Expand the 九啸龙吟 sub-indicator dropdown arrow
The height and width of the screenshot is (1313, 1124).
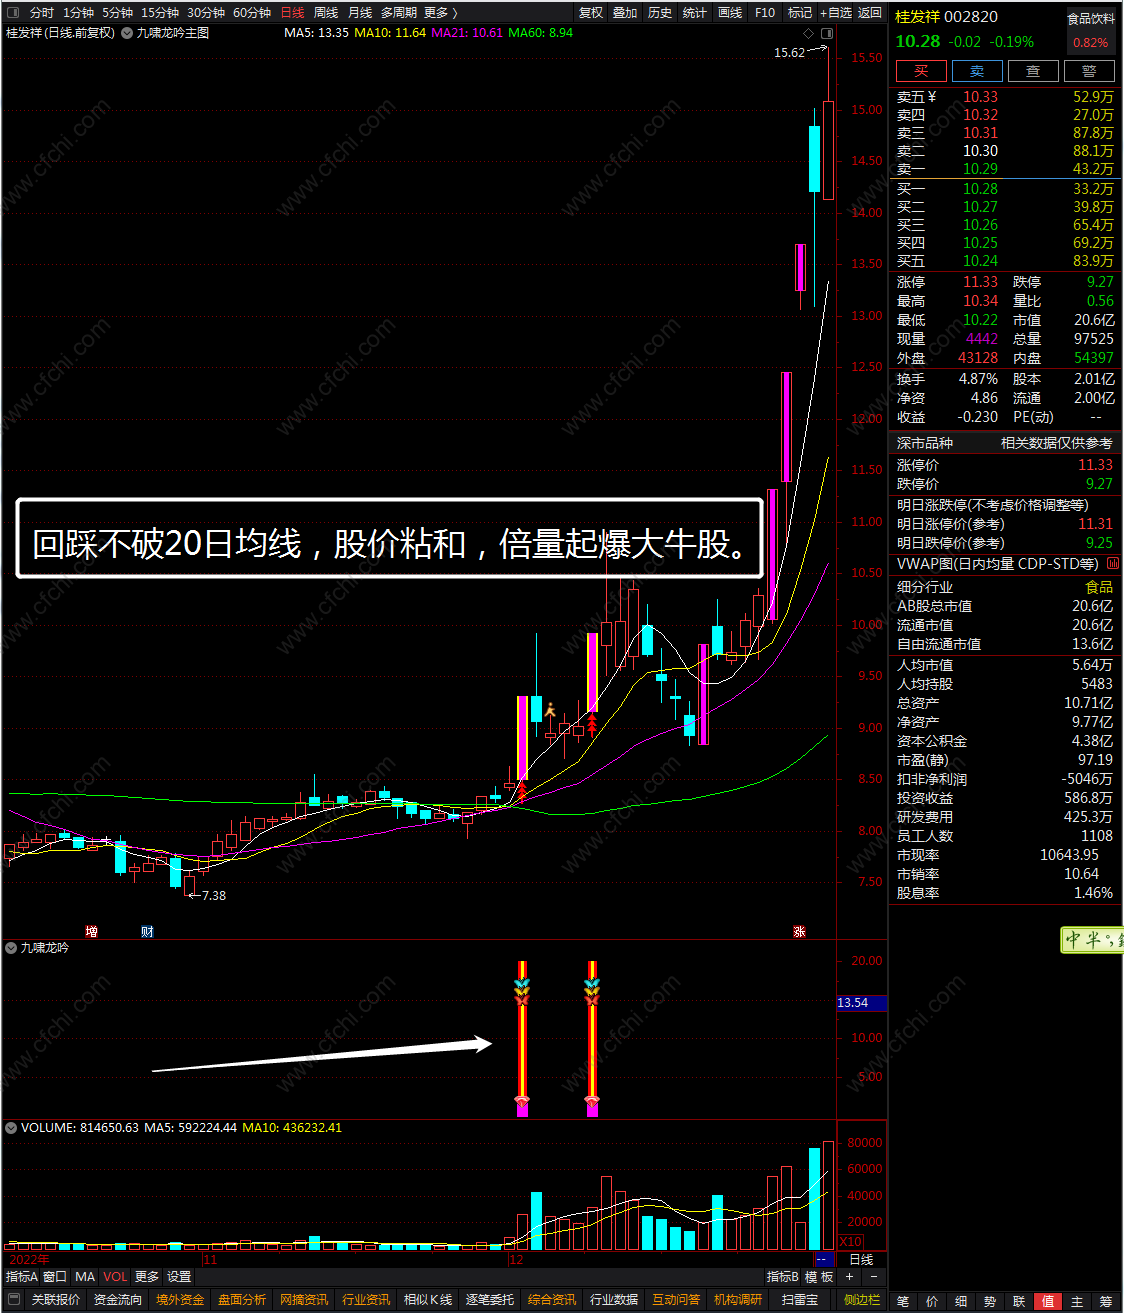click(x=11, y=947)
